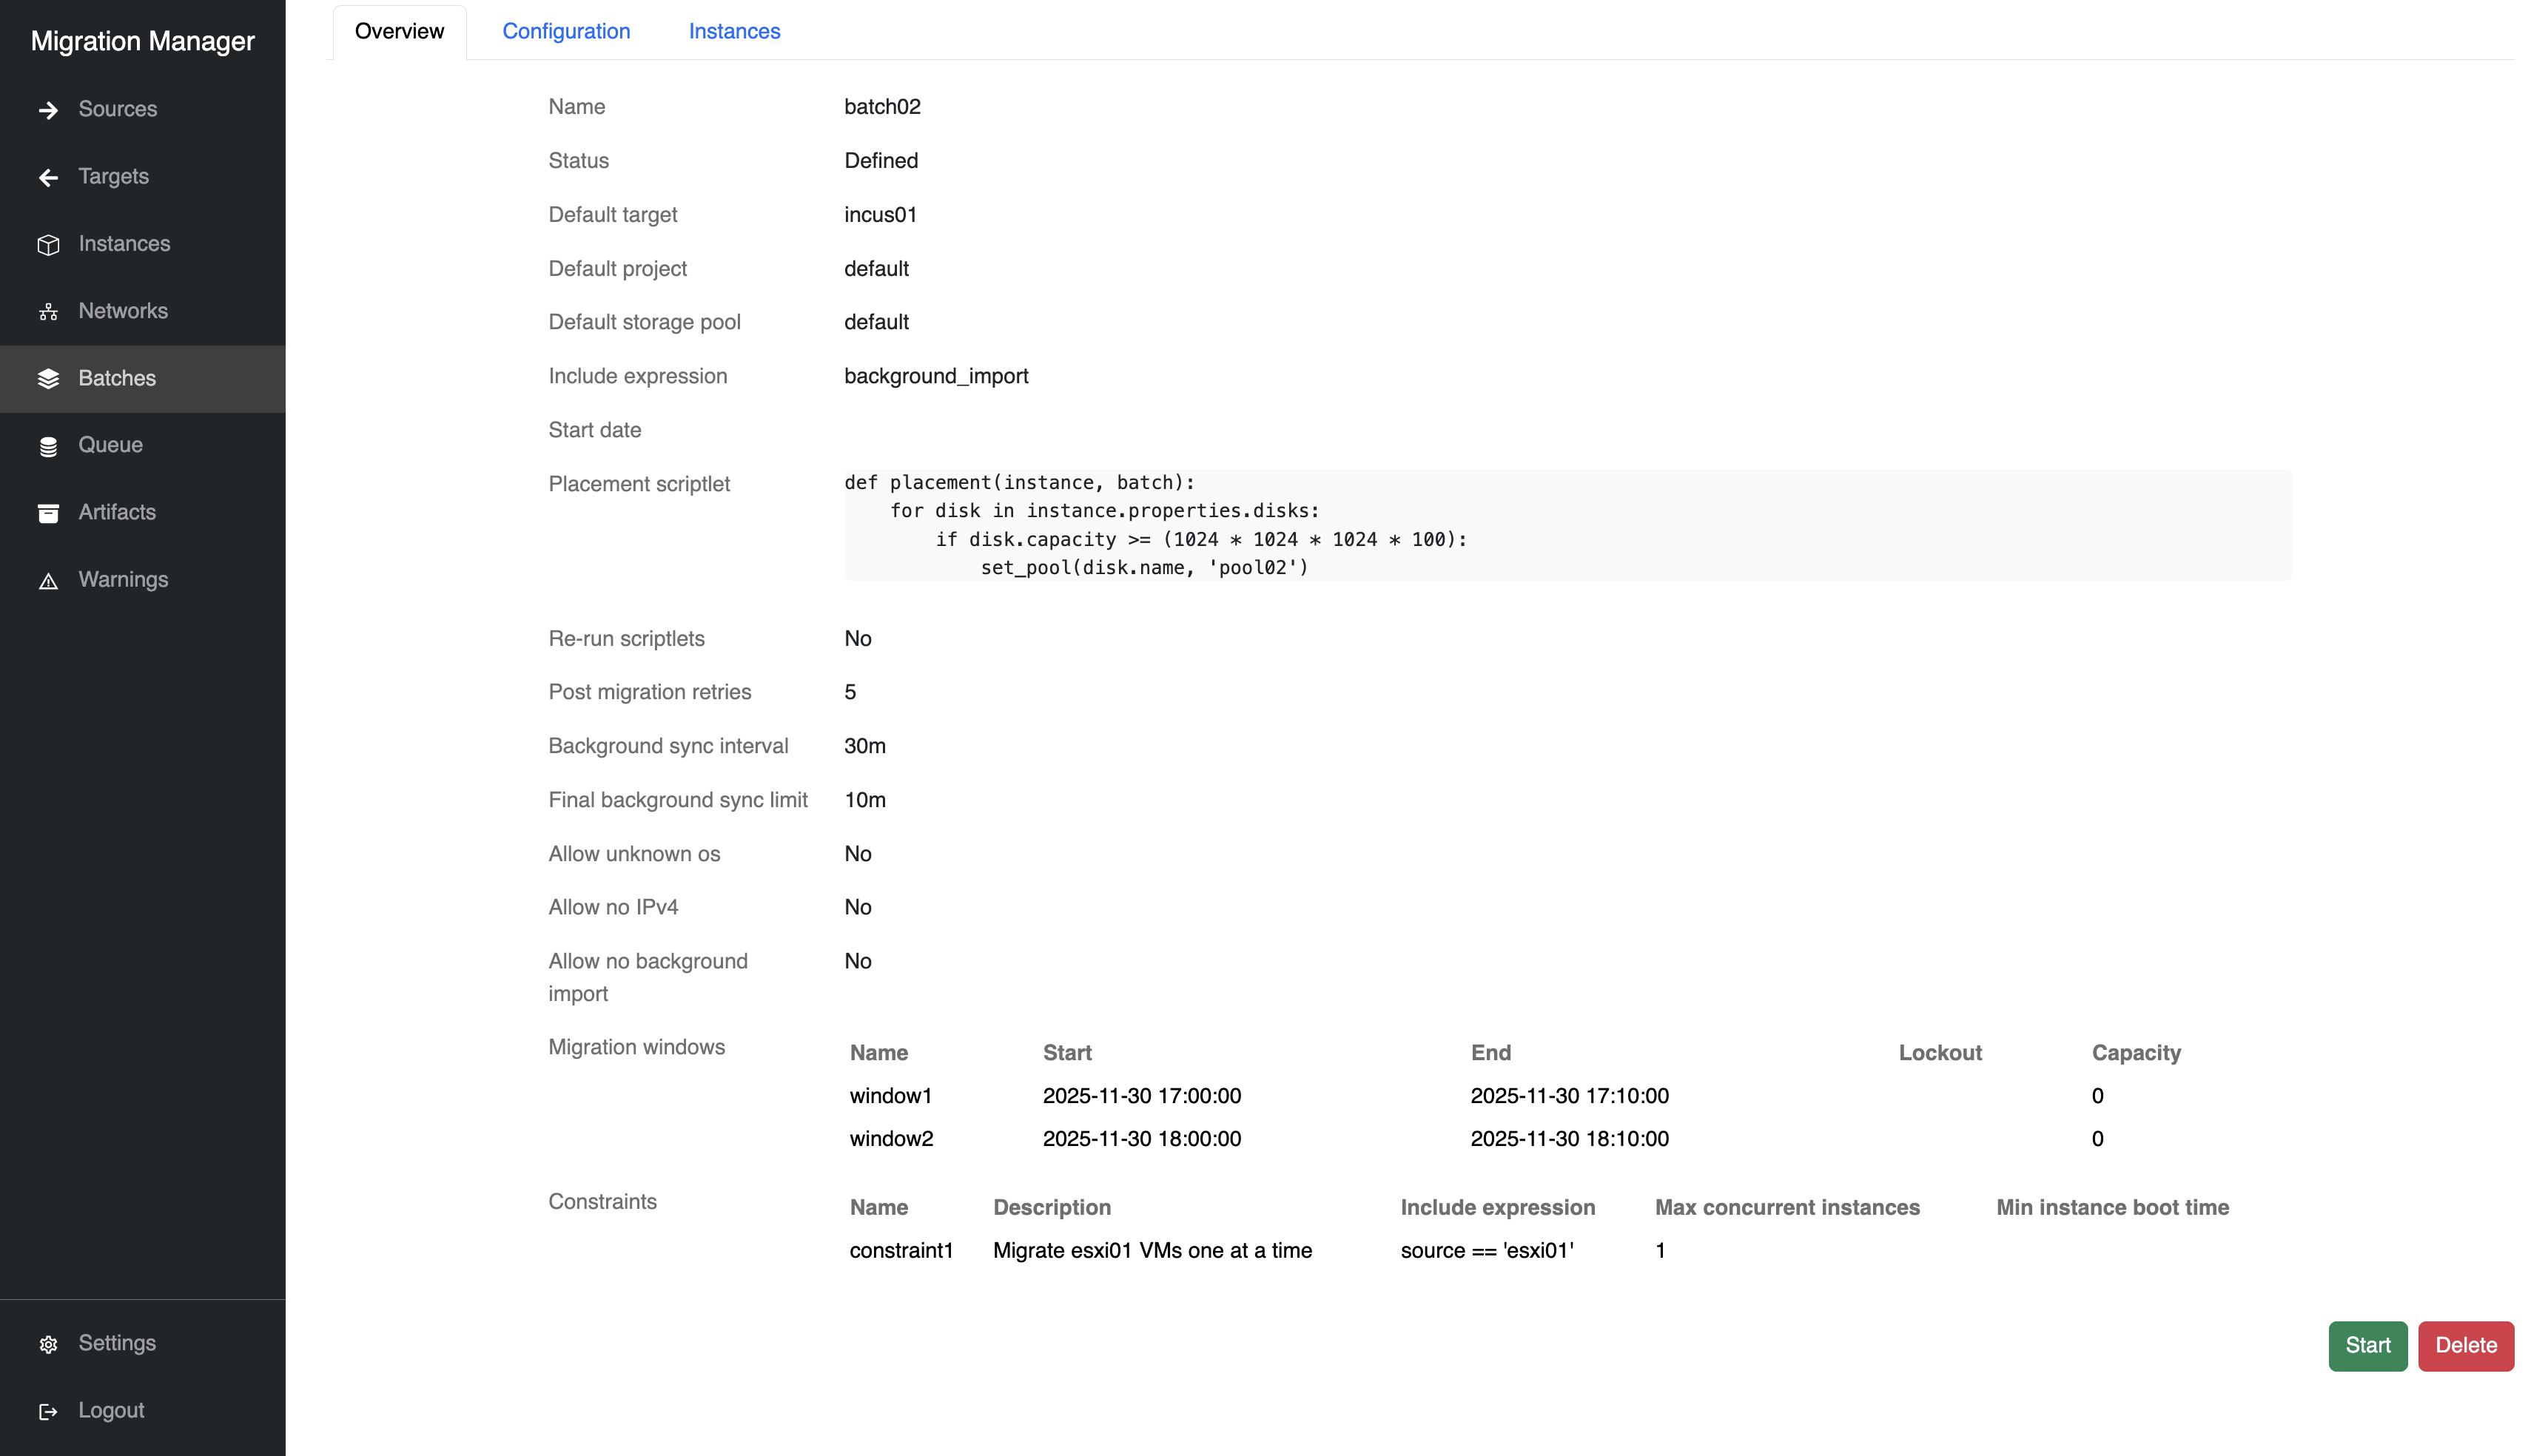Click the Logout exit icon
Viewport: 2531px width, 1456px height.
tap(48, 1411)
